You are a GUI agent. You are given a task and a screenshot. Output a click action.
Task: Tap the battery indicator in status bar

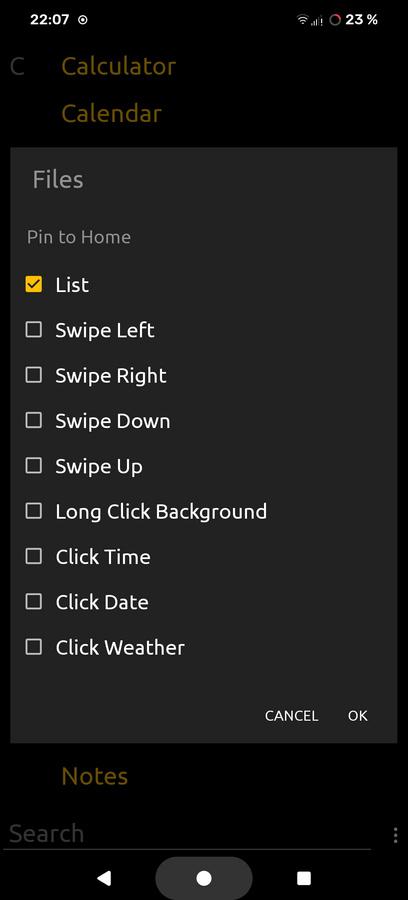(x=353, y=20)
